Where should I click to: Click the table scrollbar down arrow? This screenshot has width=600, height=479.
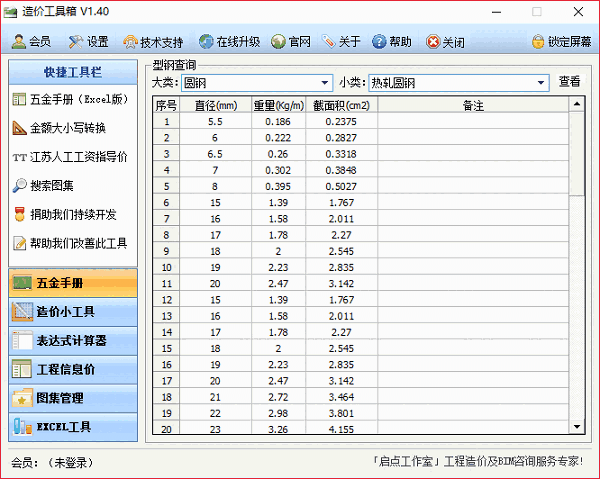click(577, 426)
